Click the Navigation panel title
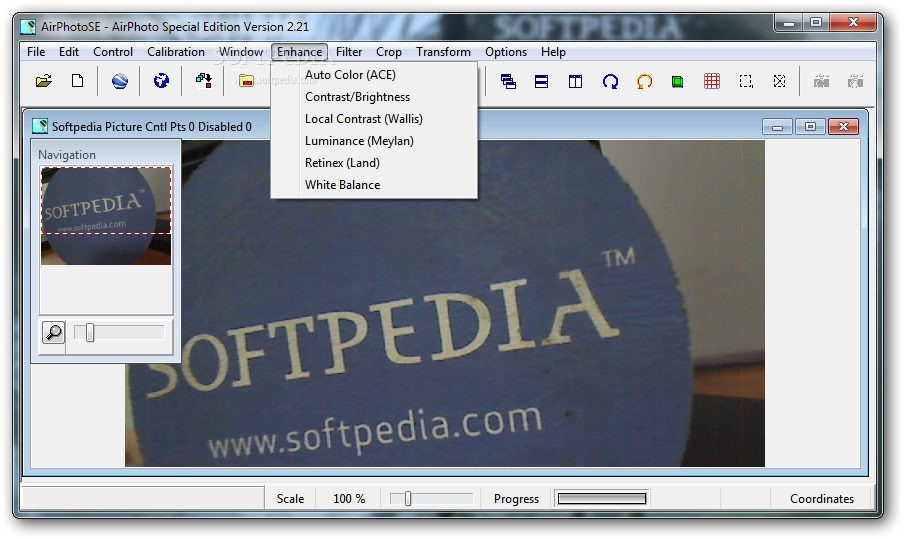 point(67,154)
